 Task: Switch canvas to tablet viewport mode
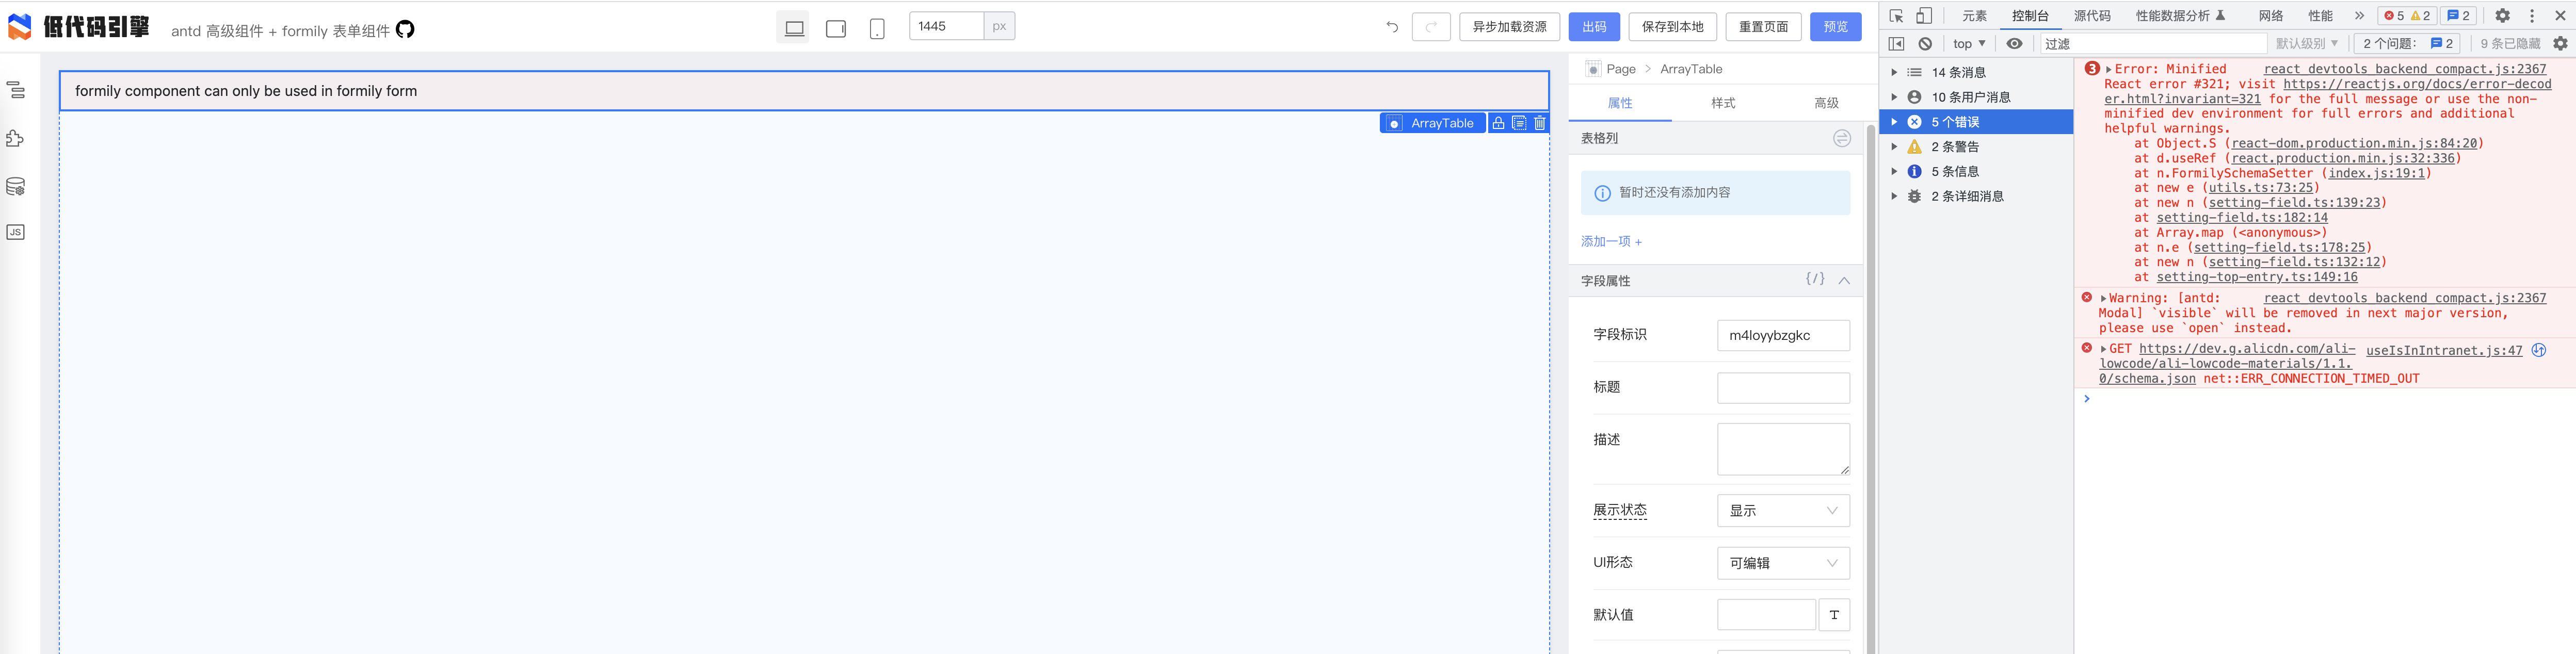tap(835, 27)
